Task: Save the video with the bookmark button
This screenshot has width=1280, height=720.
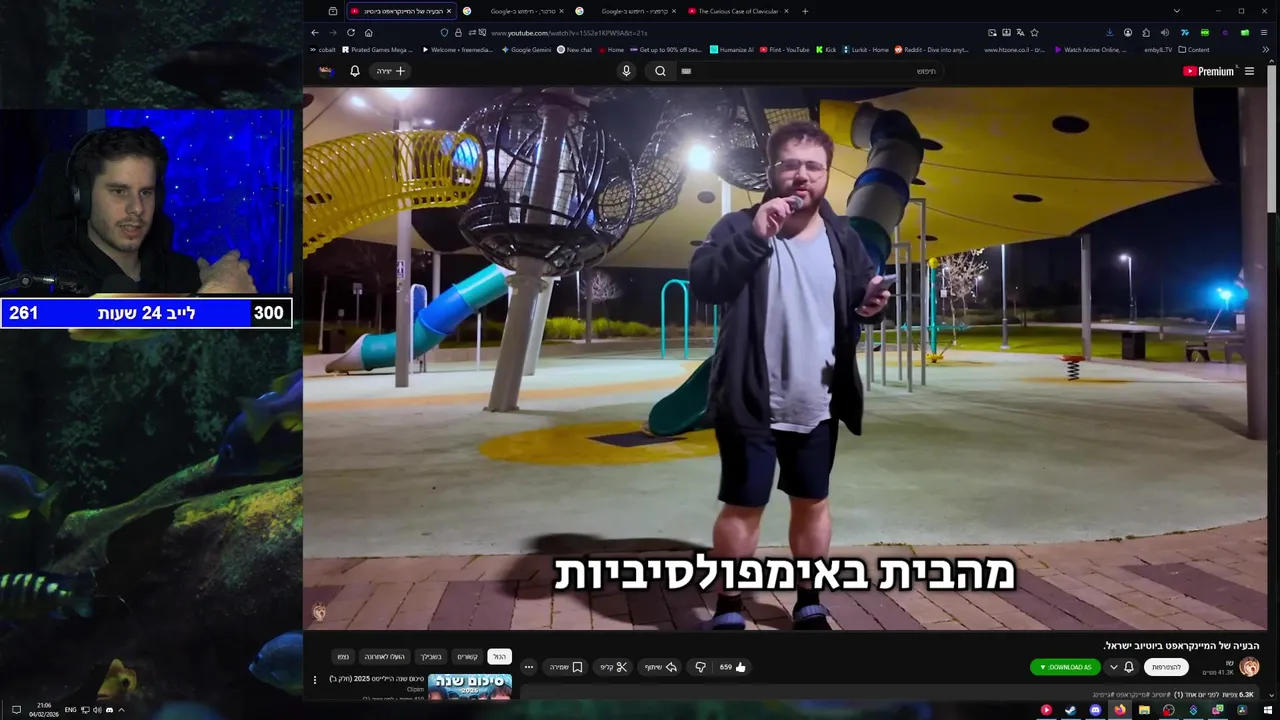Action: 567,667
